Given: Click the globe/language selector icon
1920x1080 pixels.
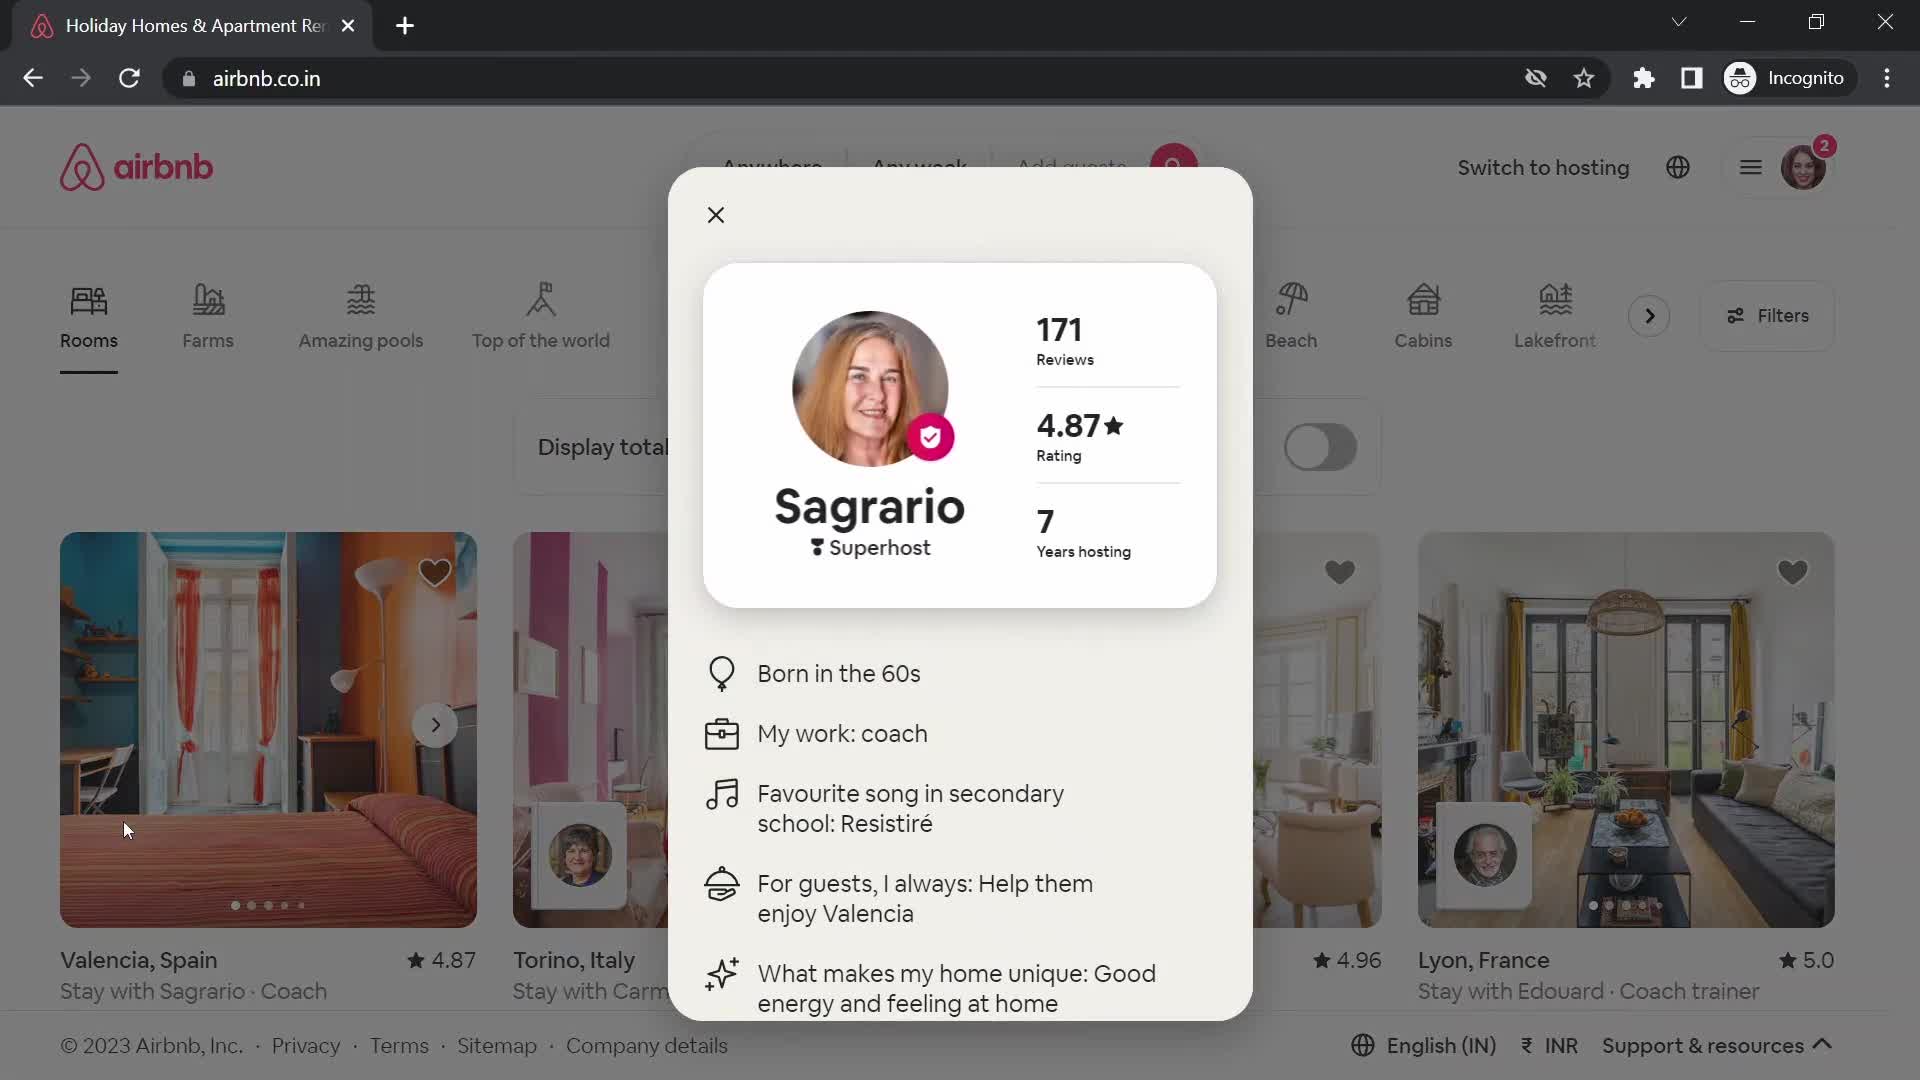Looking at the screenshot, I should [x=1679, y=167].
